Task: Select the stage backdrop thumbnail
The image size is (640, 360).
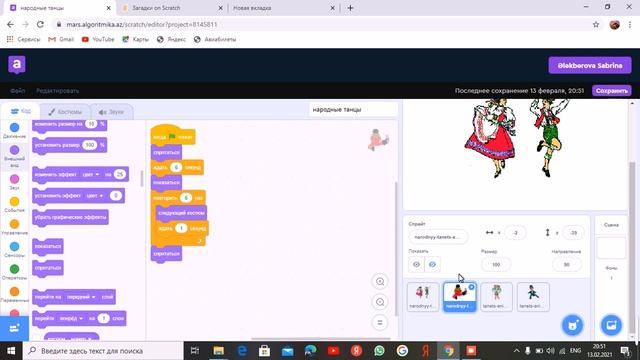Action: tap(611, 248)
